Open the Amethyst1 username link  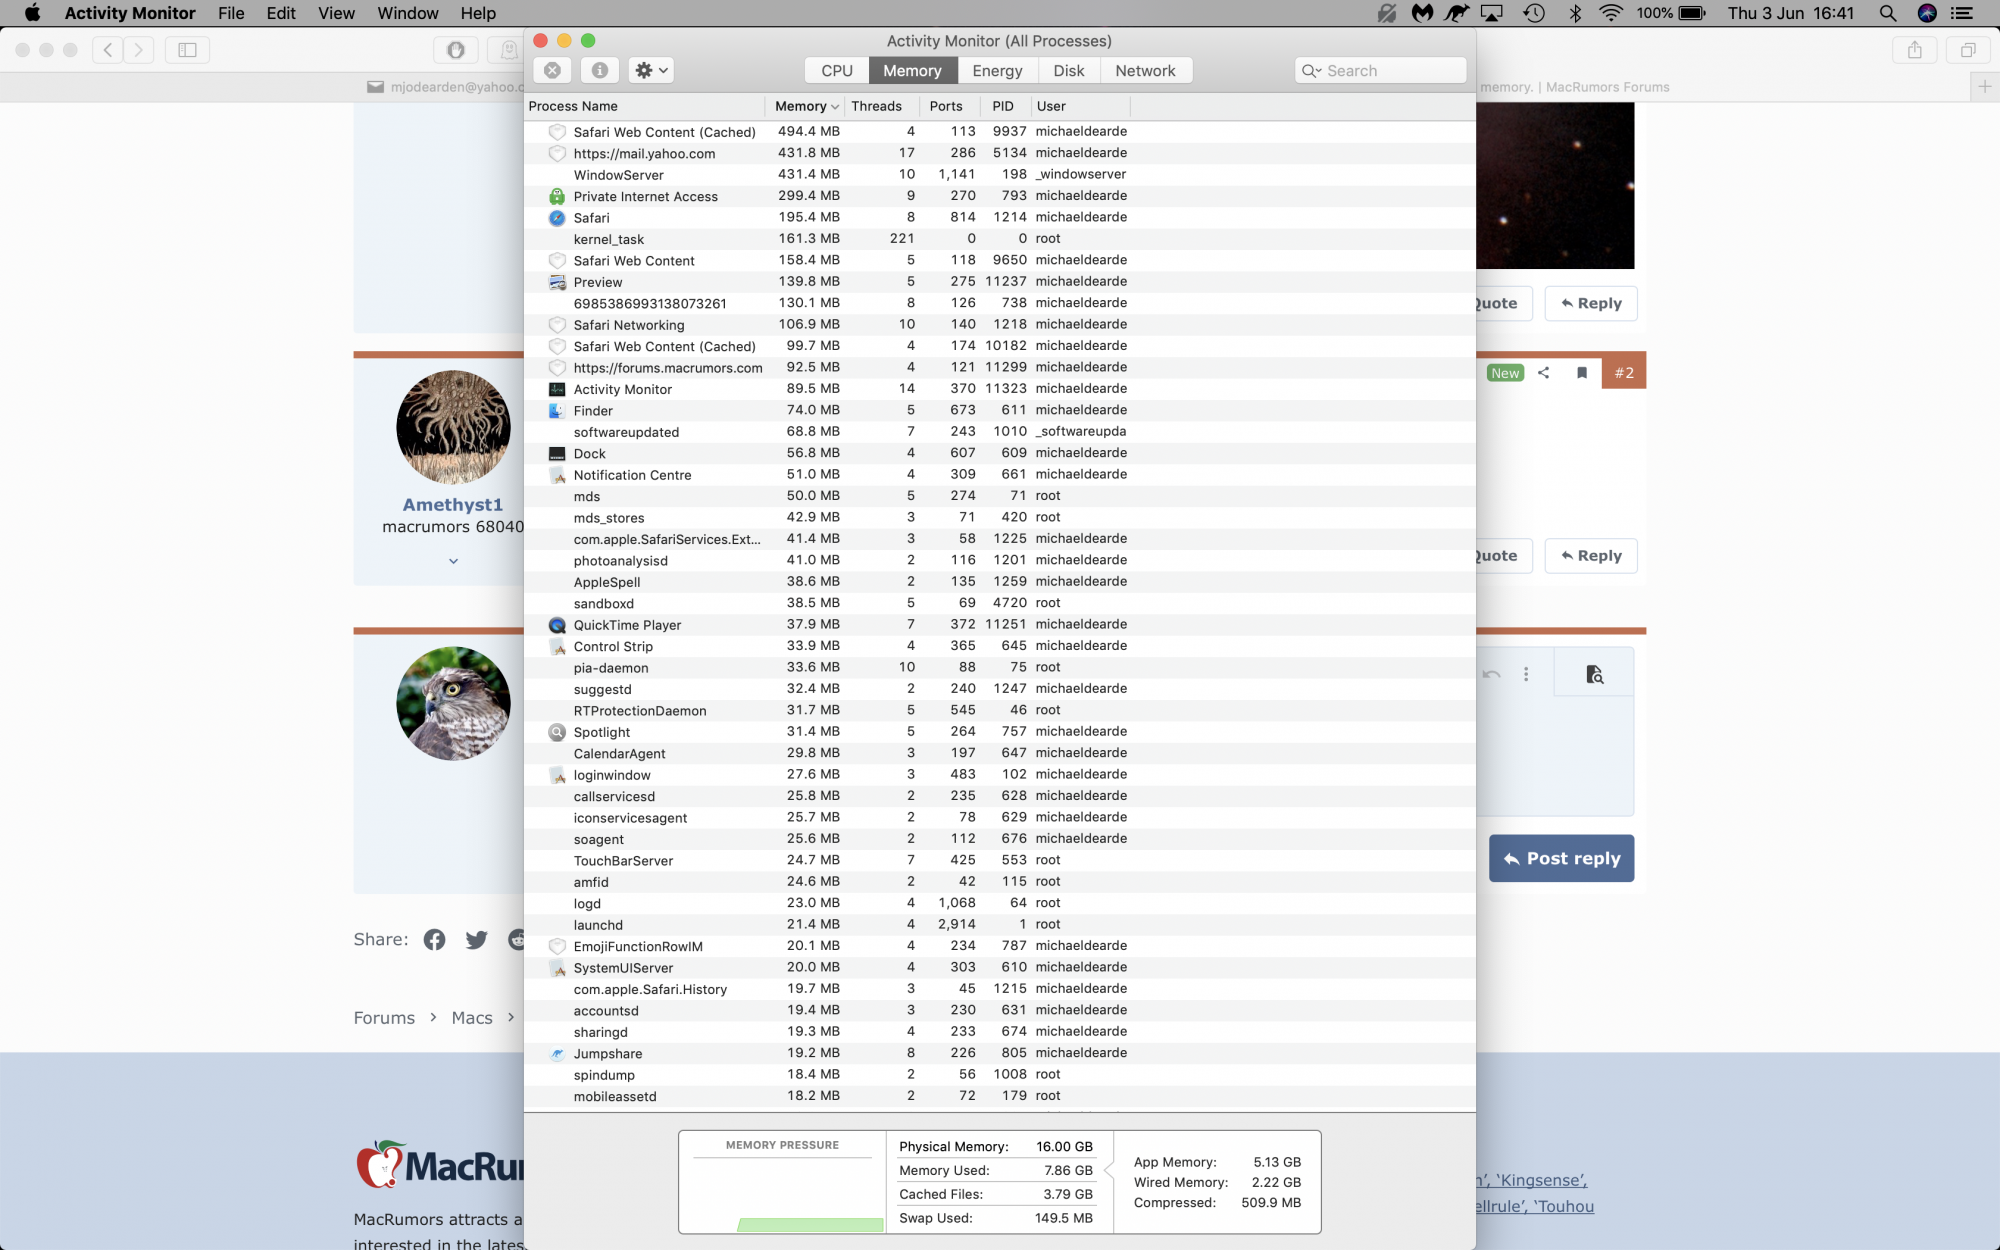(x=453, y=505)
